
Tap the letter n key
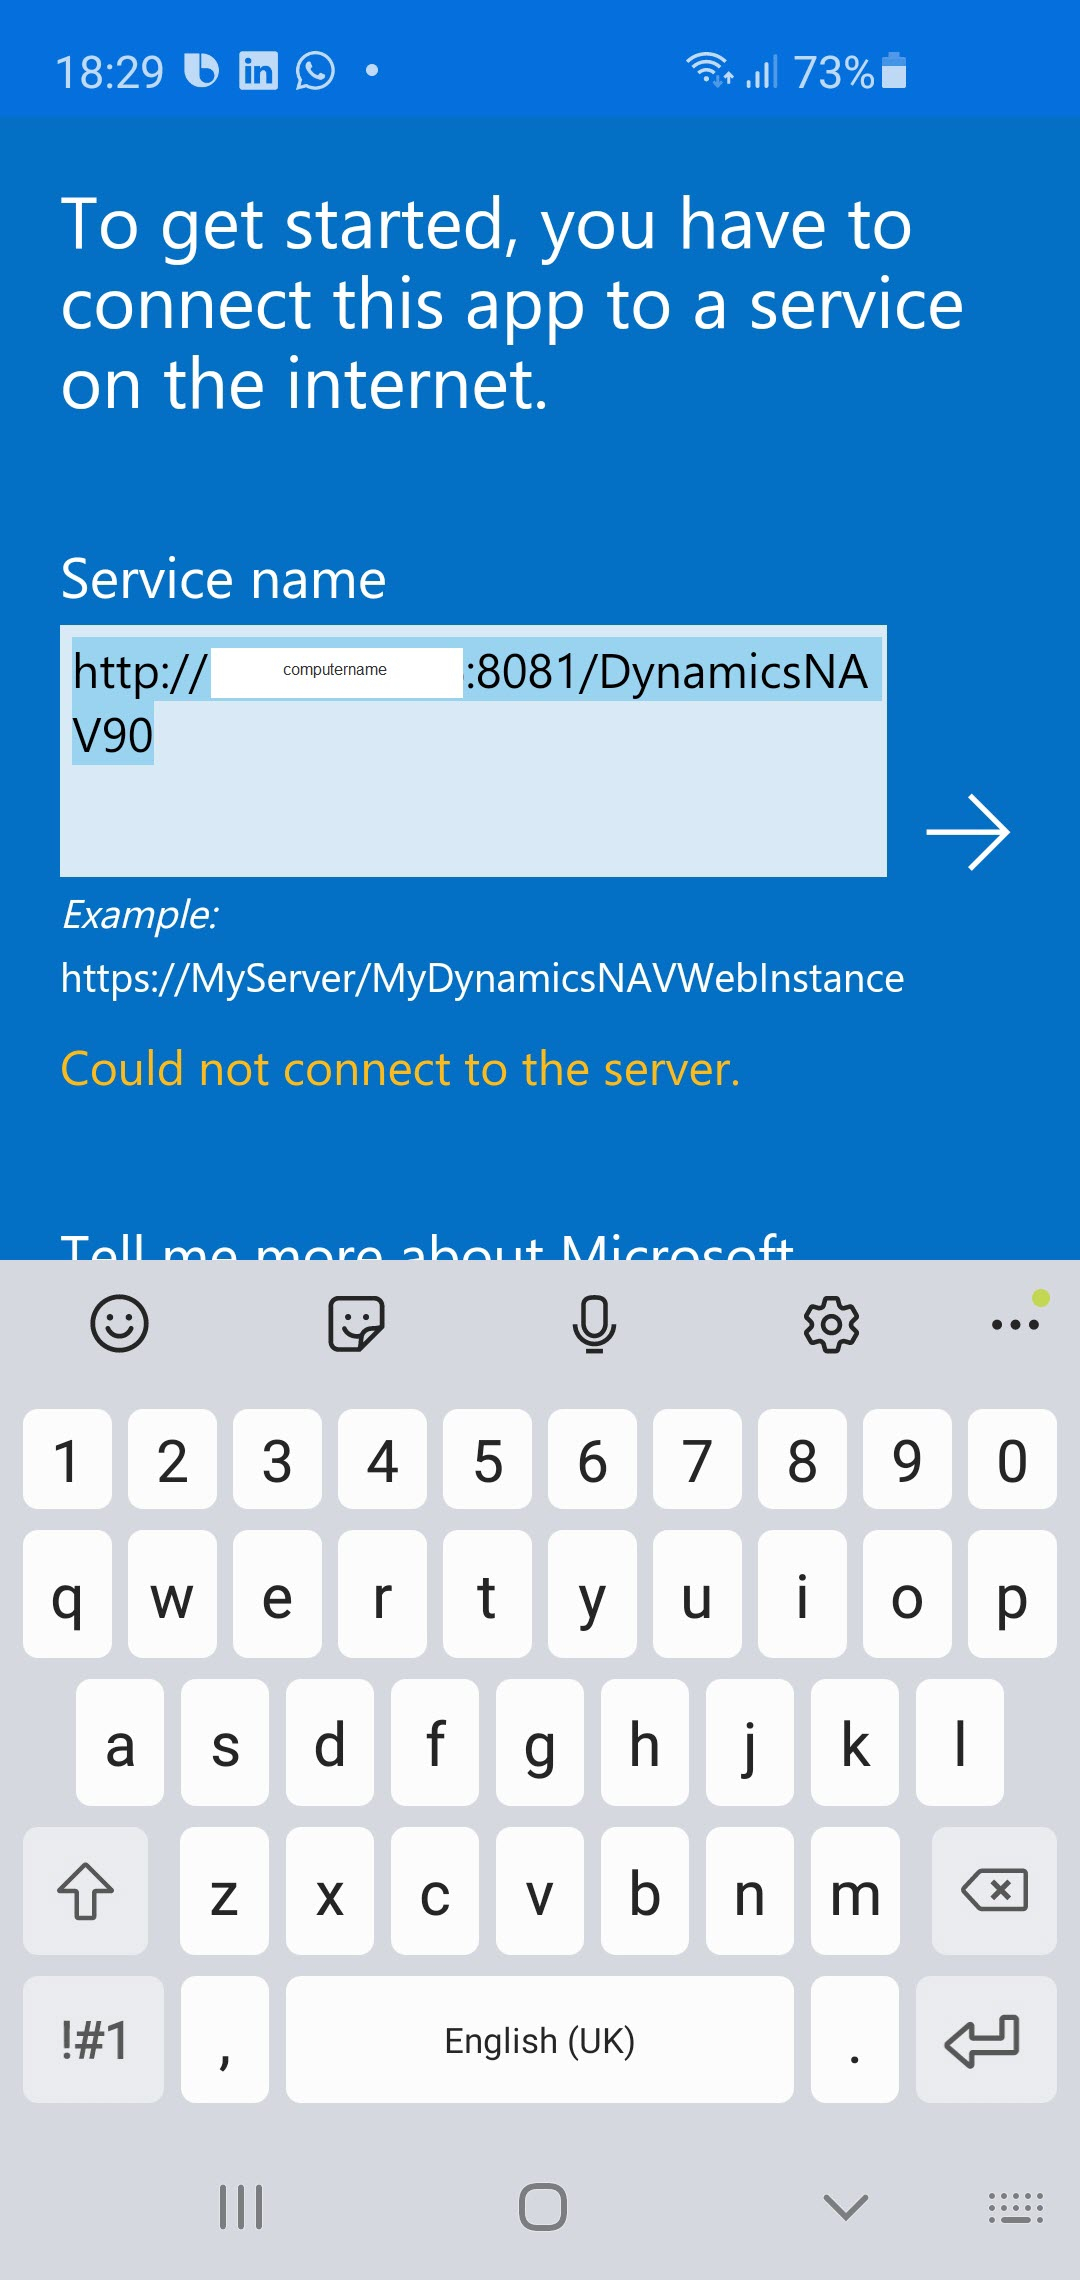[x=750, y=1890]
